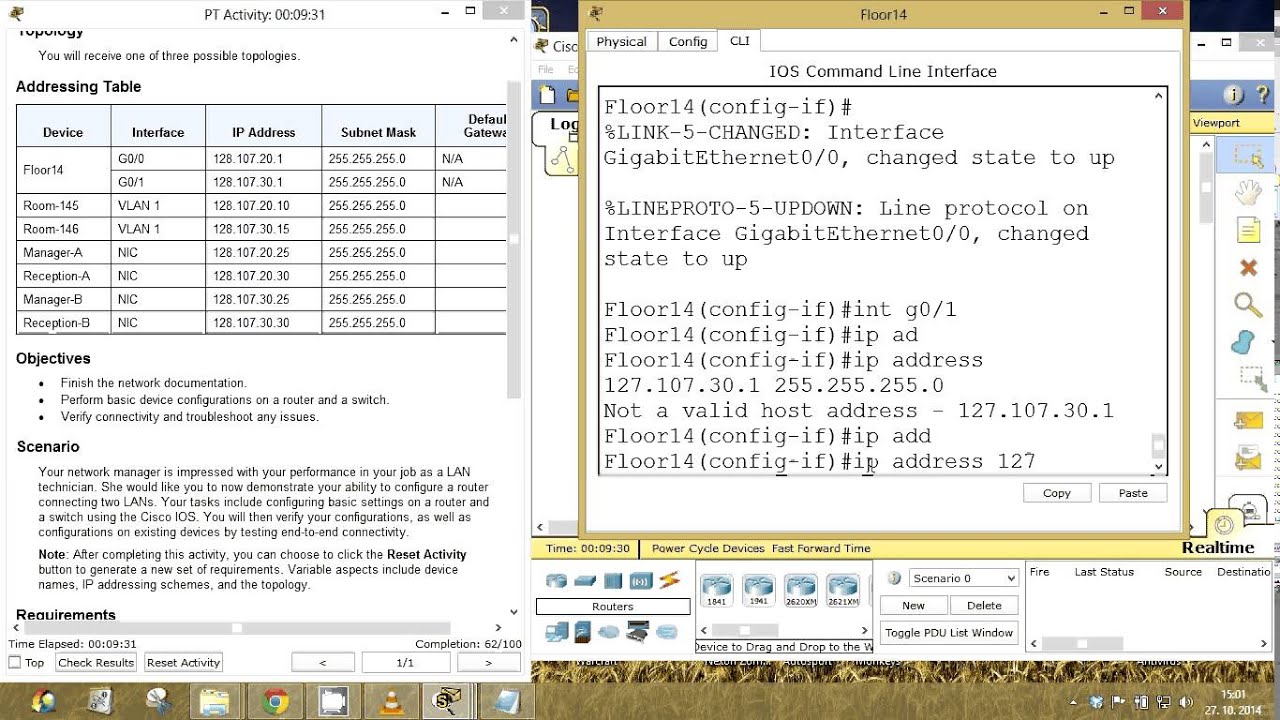
Task: Pick the 1941 router model
Action: point(759,589)
